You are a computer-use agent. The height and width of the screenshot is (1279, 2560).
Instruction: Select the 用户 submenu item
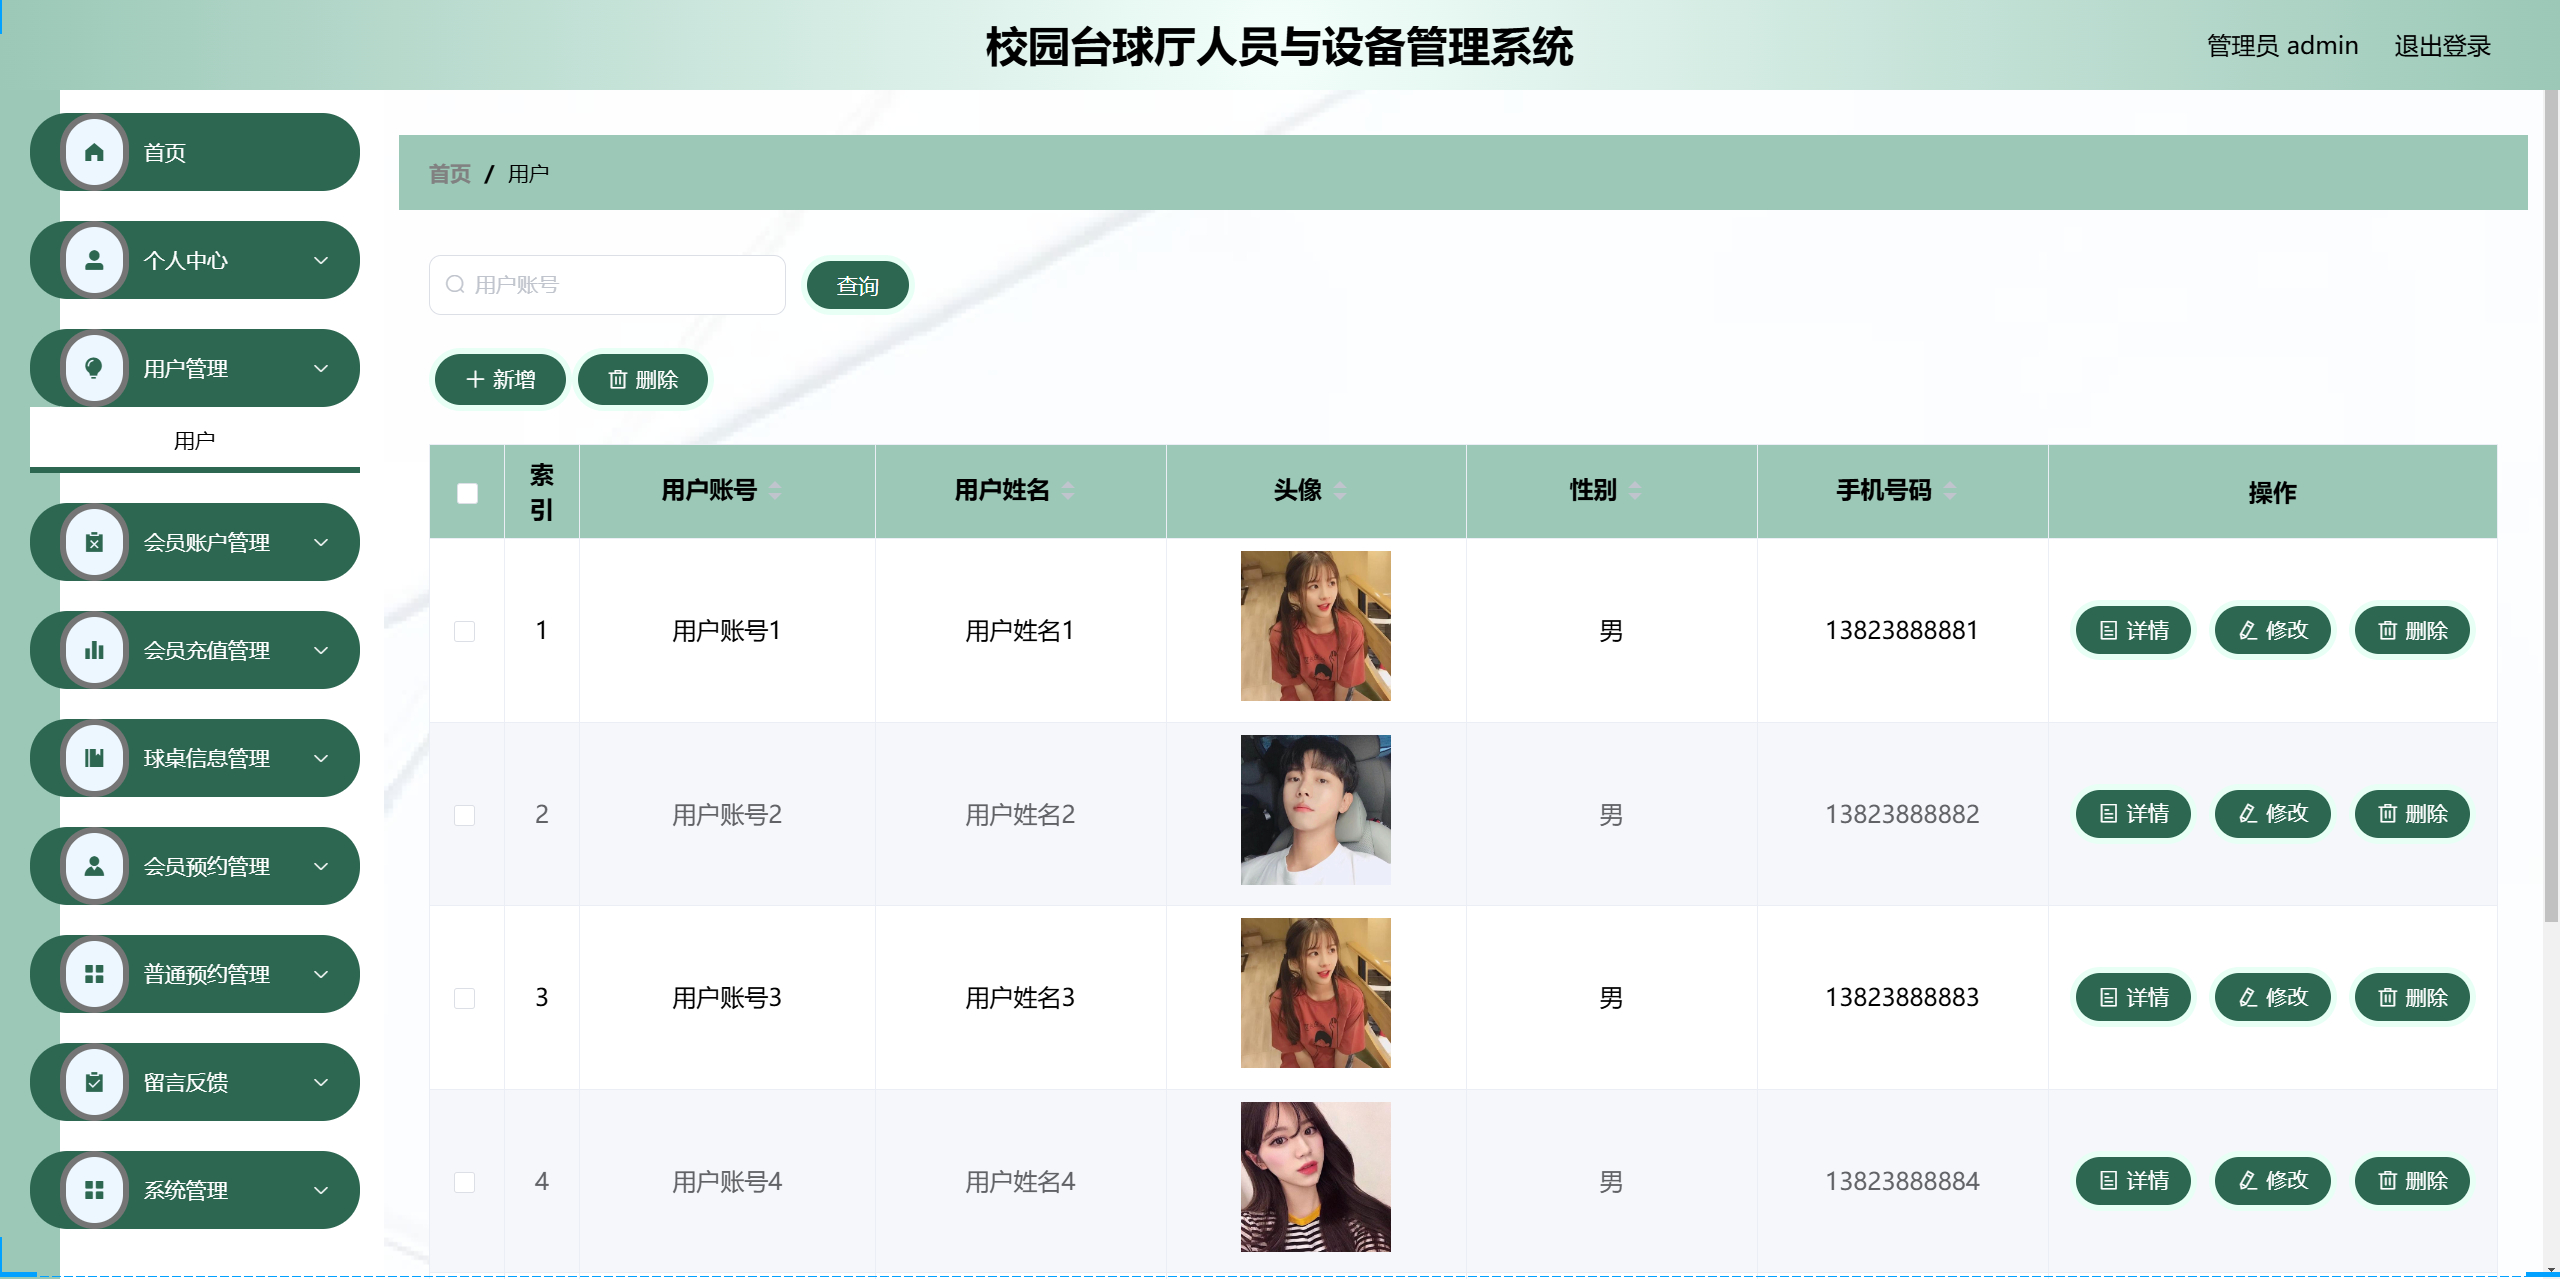tap(194, 441)
